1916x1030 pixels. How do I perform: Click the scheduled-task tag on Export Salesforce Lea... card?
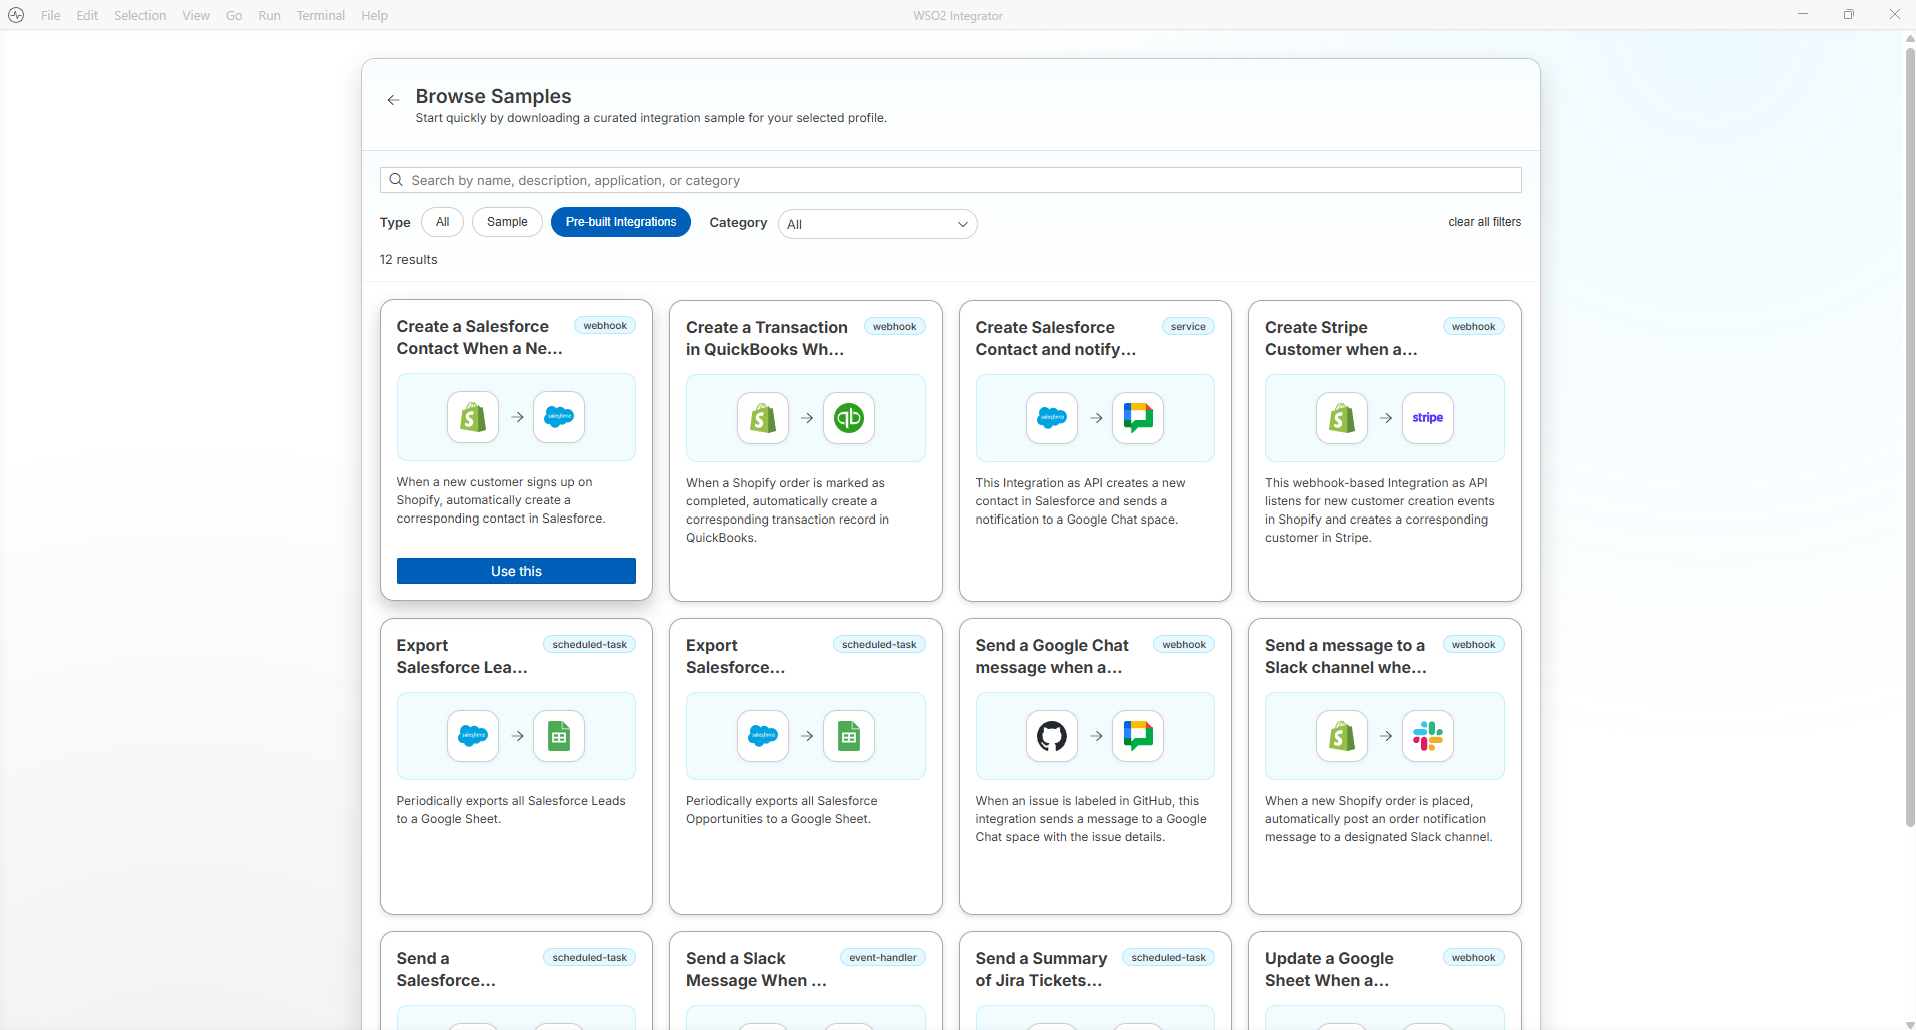pos(589,645)
